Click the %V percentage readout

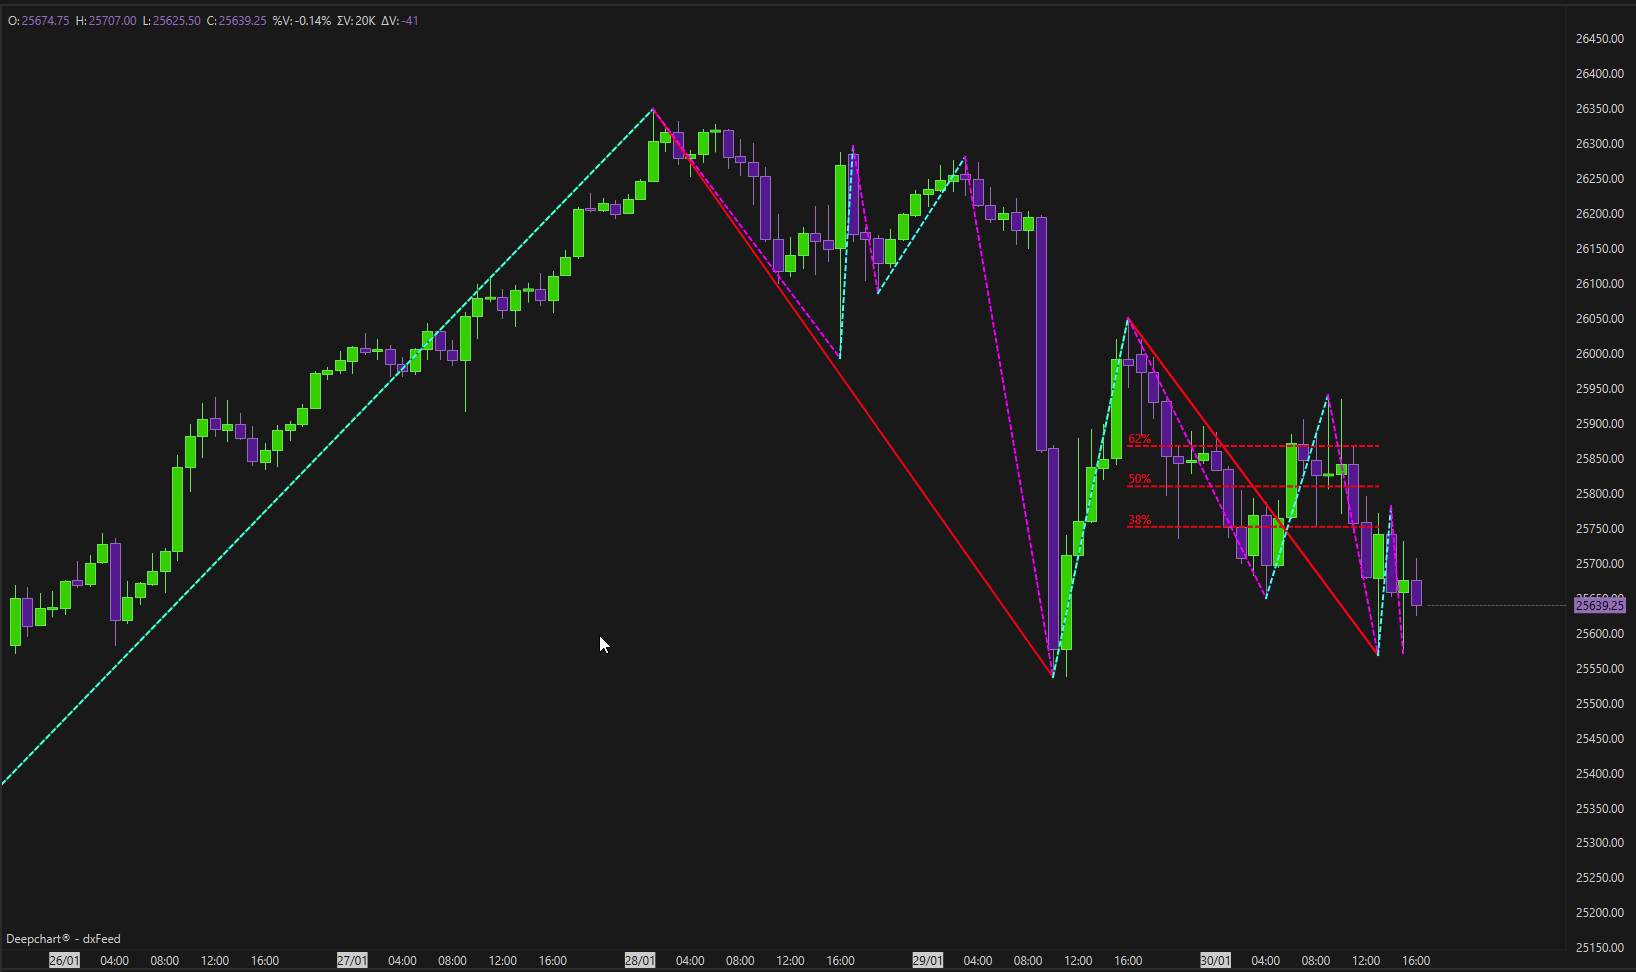click(302, 21)
